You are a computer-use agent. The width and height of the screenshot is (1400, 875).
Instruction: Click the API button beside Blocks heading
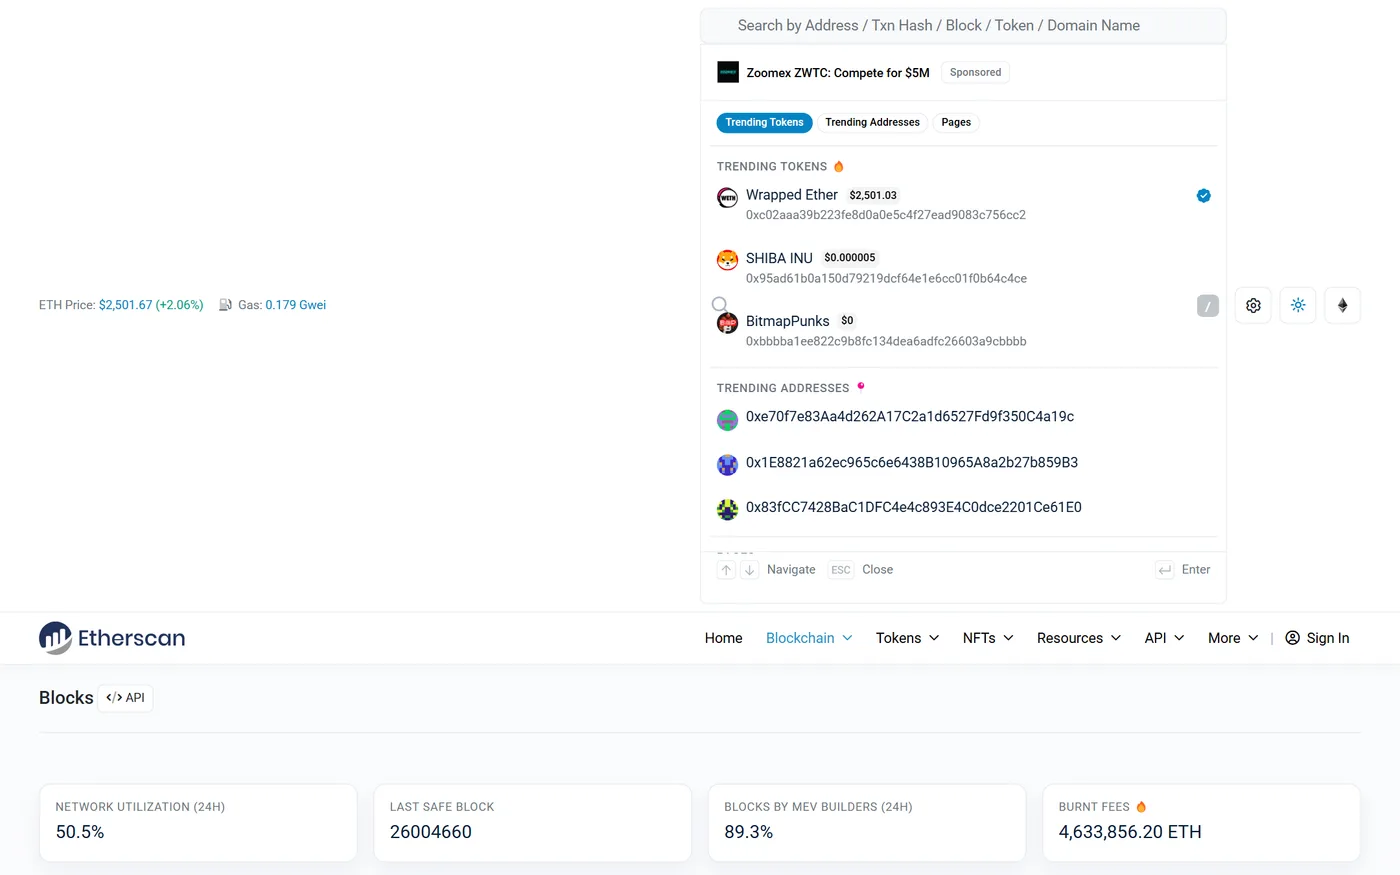pos(125,698)
